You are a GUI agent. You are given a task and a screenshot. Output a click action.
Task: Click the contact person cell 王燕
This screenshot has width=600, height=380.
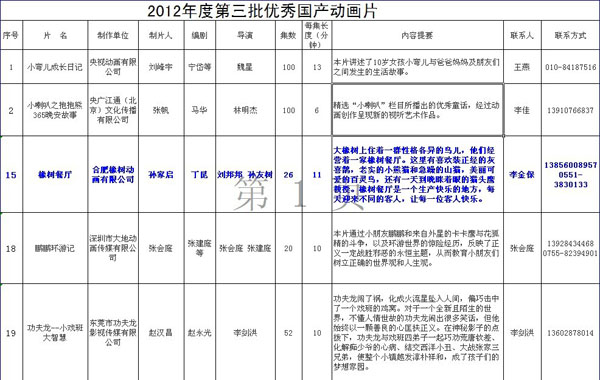tap(522, 67)
